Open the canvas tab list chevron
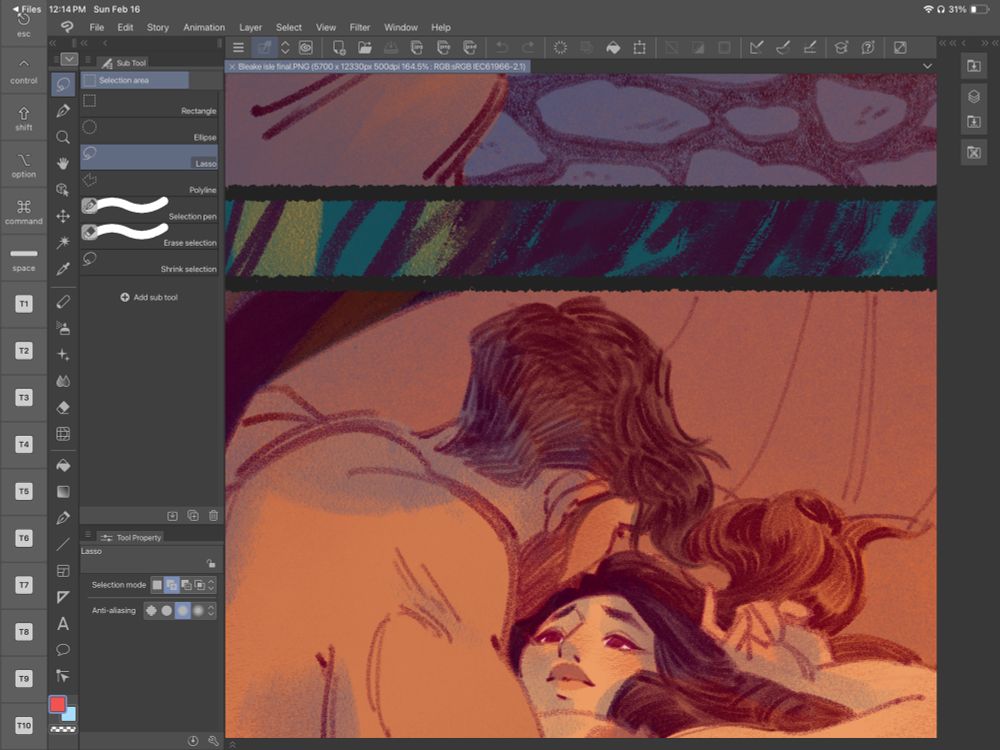The image size is (1000, 750). [x=927, y=66]
